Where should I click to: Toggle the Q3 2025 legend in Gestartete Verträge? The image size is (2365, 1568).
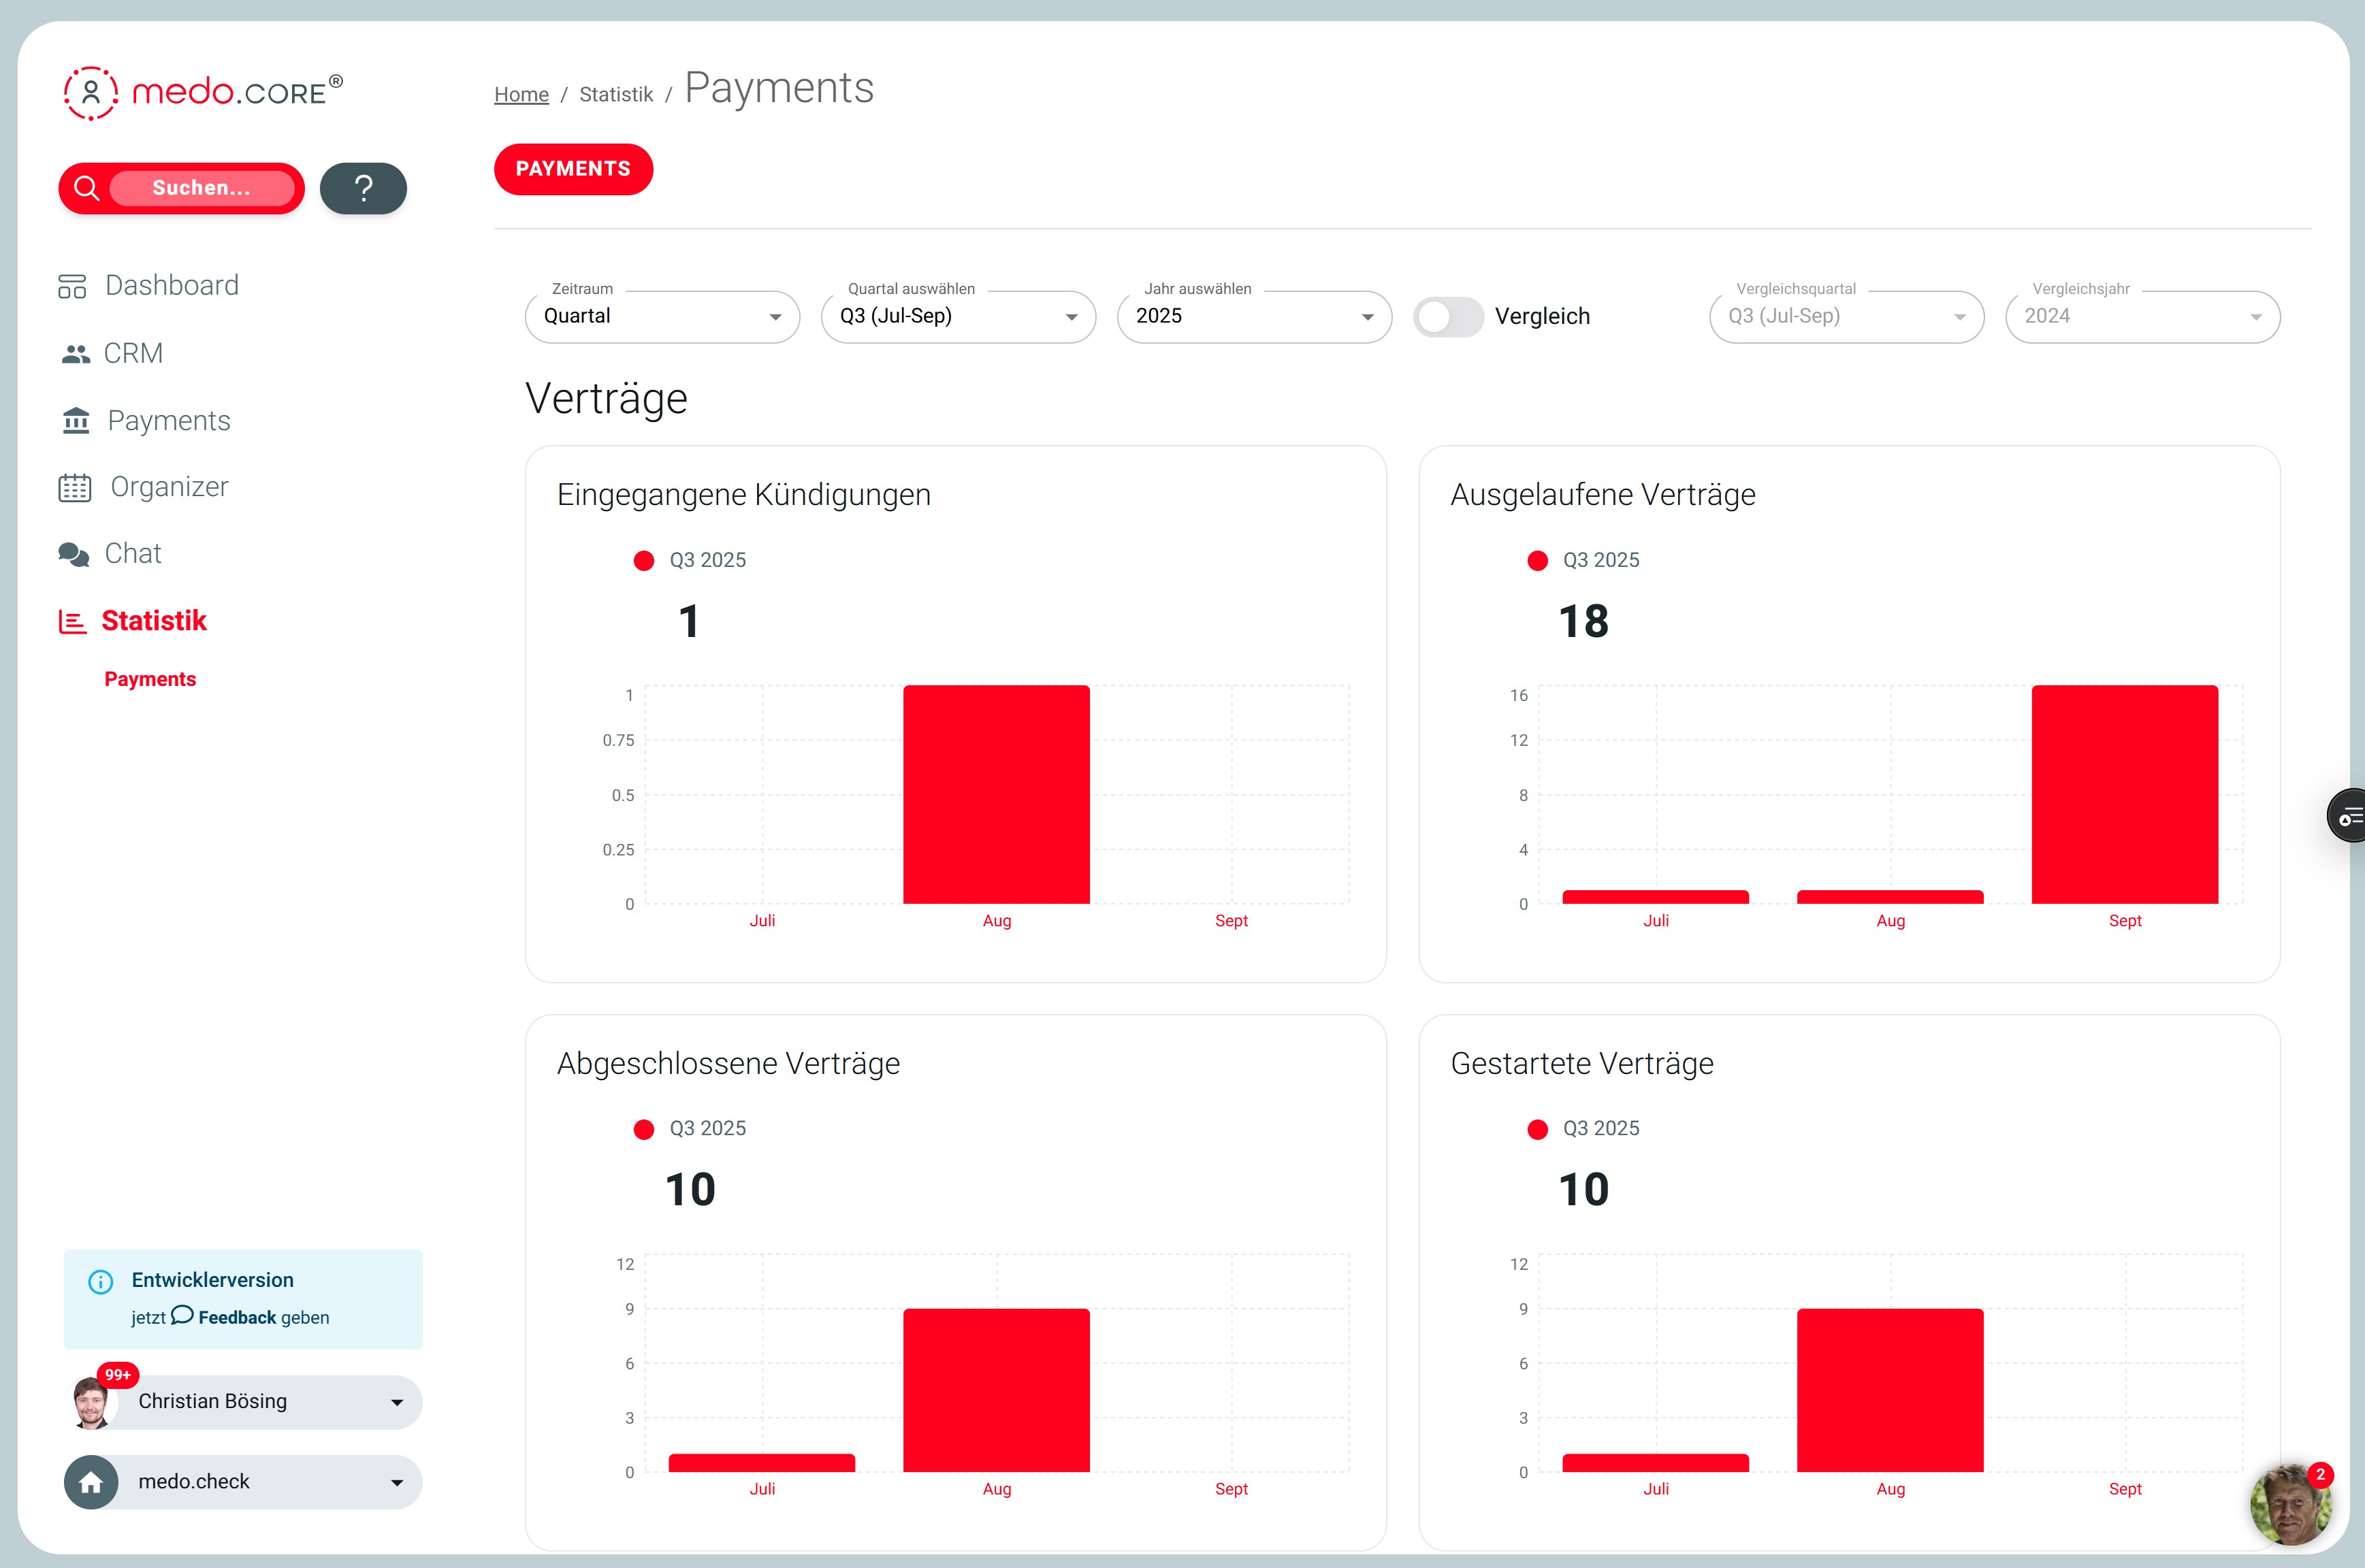tap(1537, 1129)
